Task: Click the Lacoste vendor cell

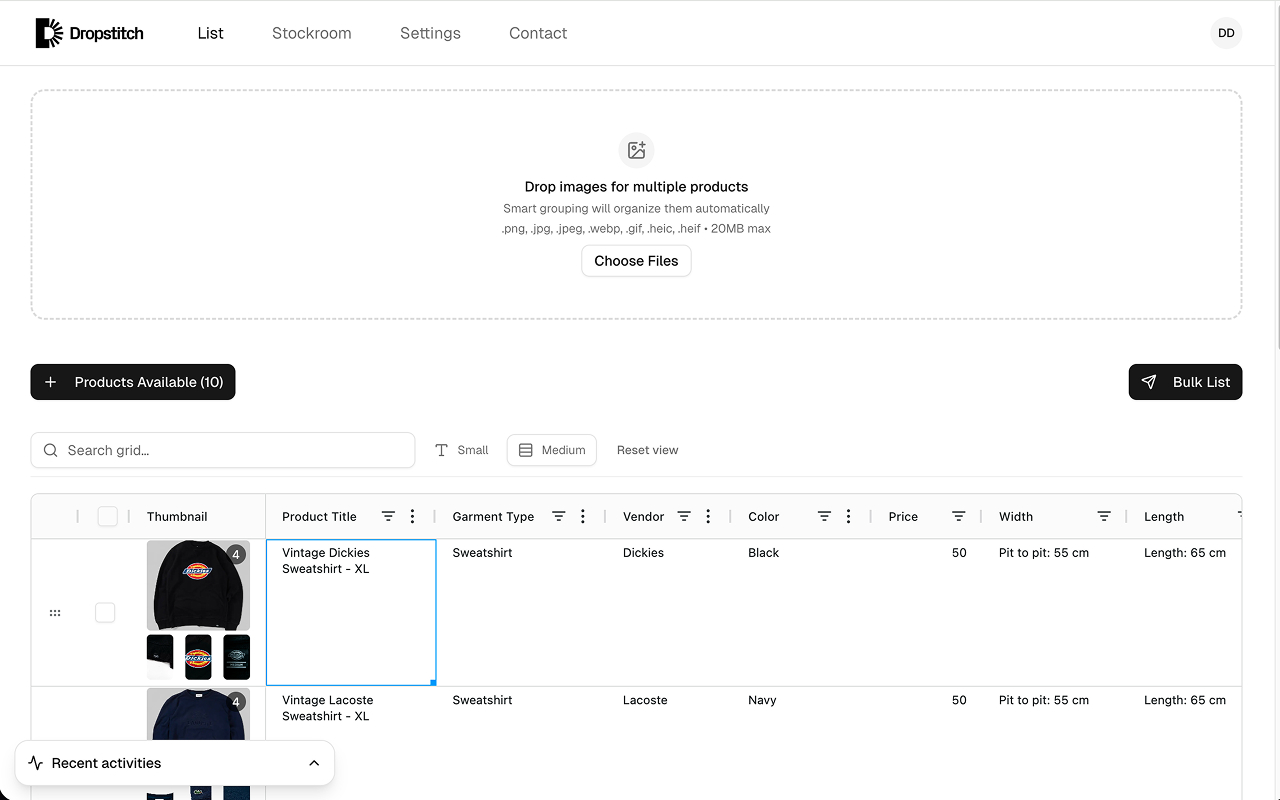Action: pyautogui.click(x=669, y=743)
